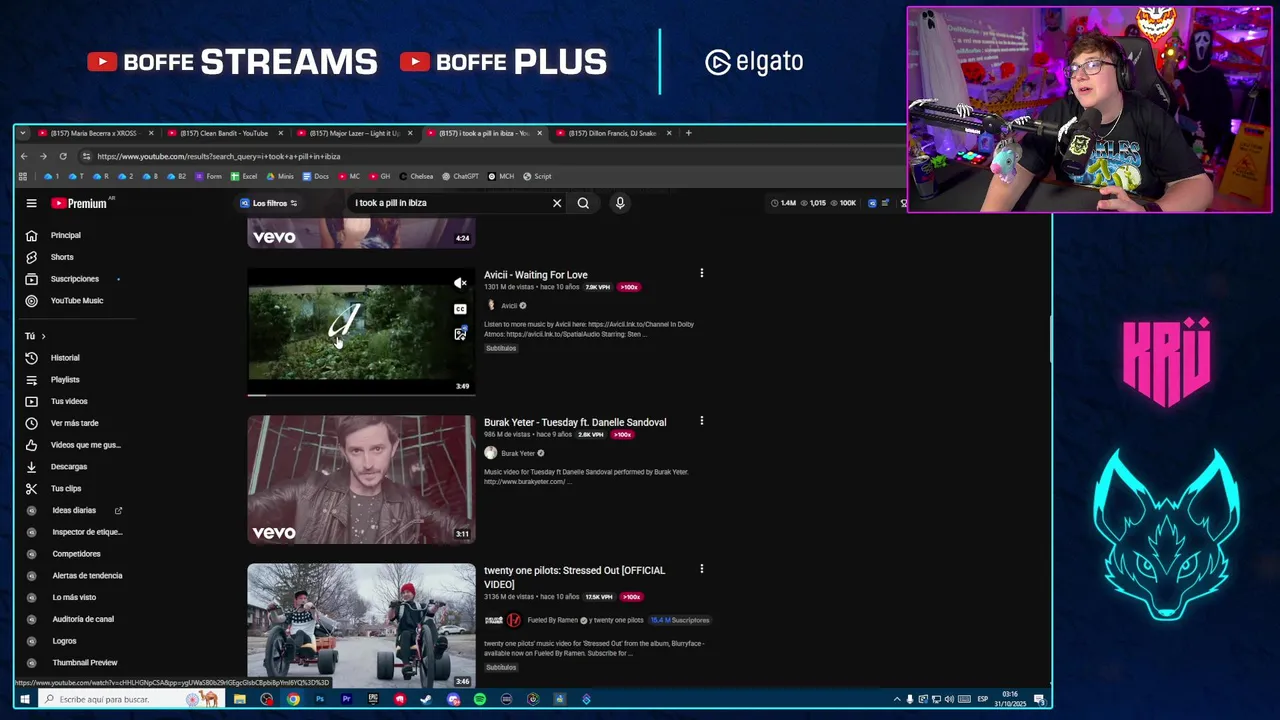Open 'Videos que me gus...' in the sidebar
This screenshot has width=1280, height=720.
85,445
